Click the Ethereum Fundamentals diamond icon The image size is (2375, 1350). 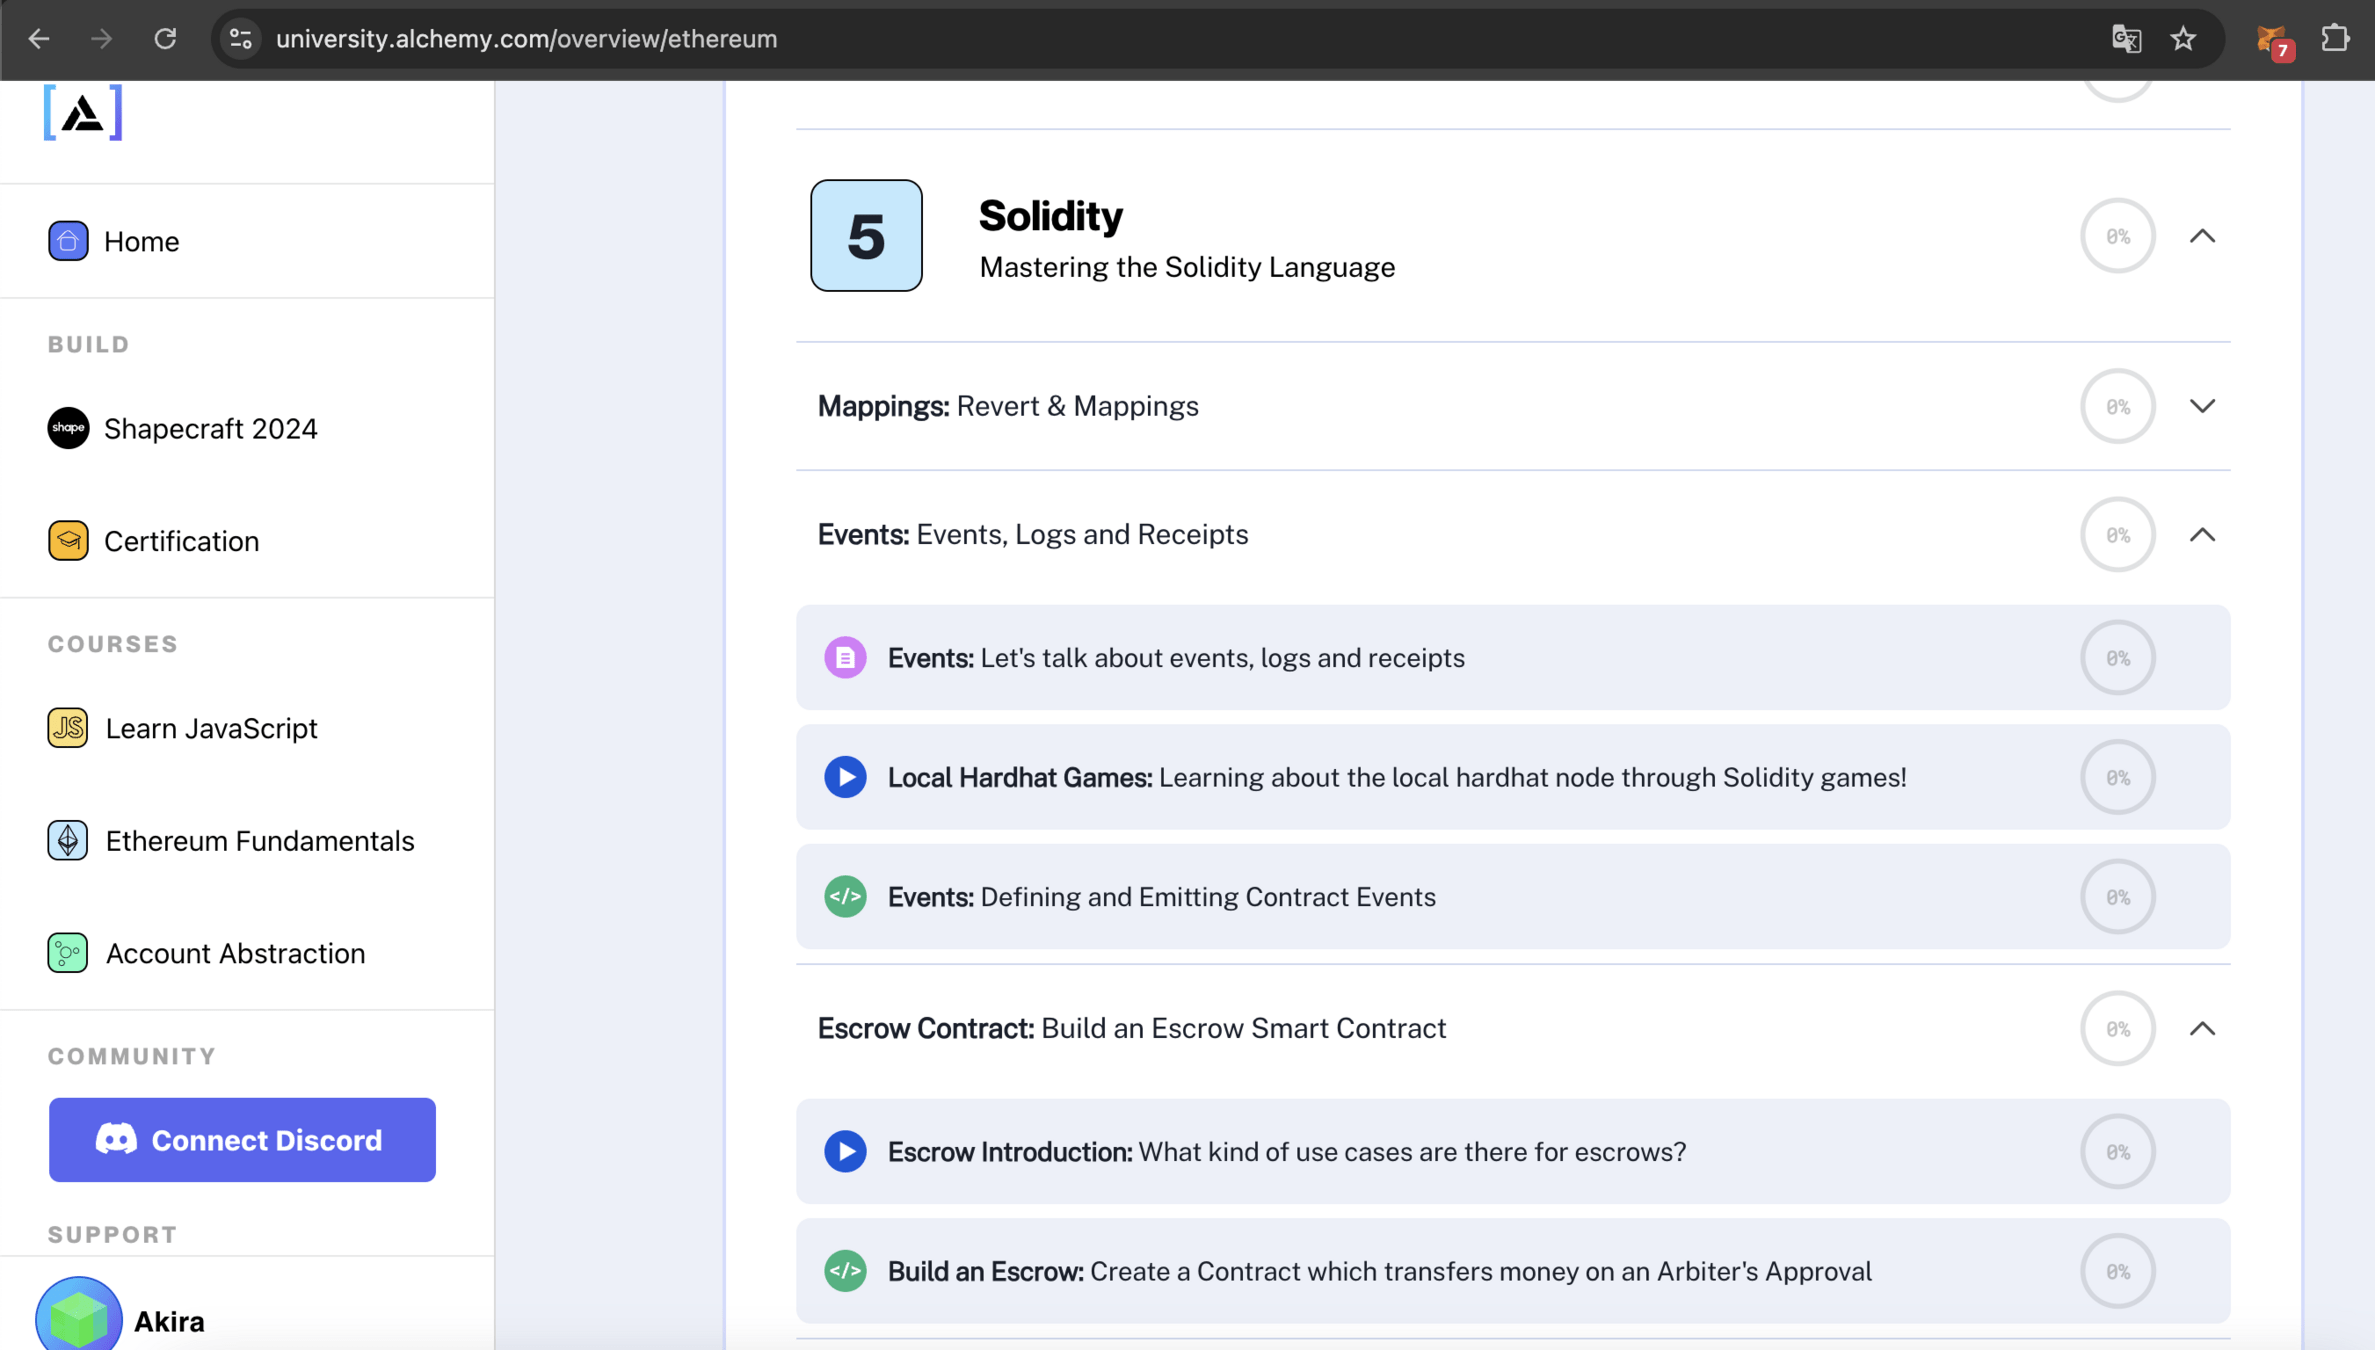(x=68, y=841)
